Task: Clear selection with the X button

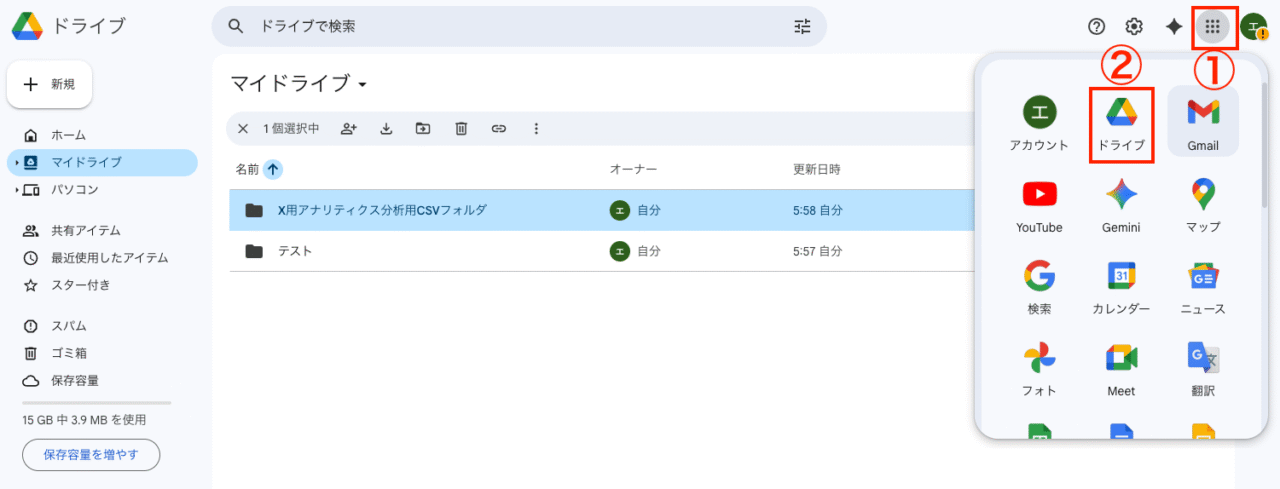Action: tap(243, 129)
